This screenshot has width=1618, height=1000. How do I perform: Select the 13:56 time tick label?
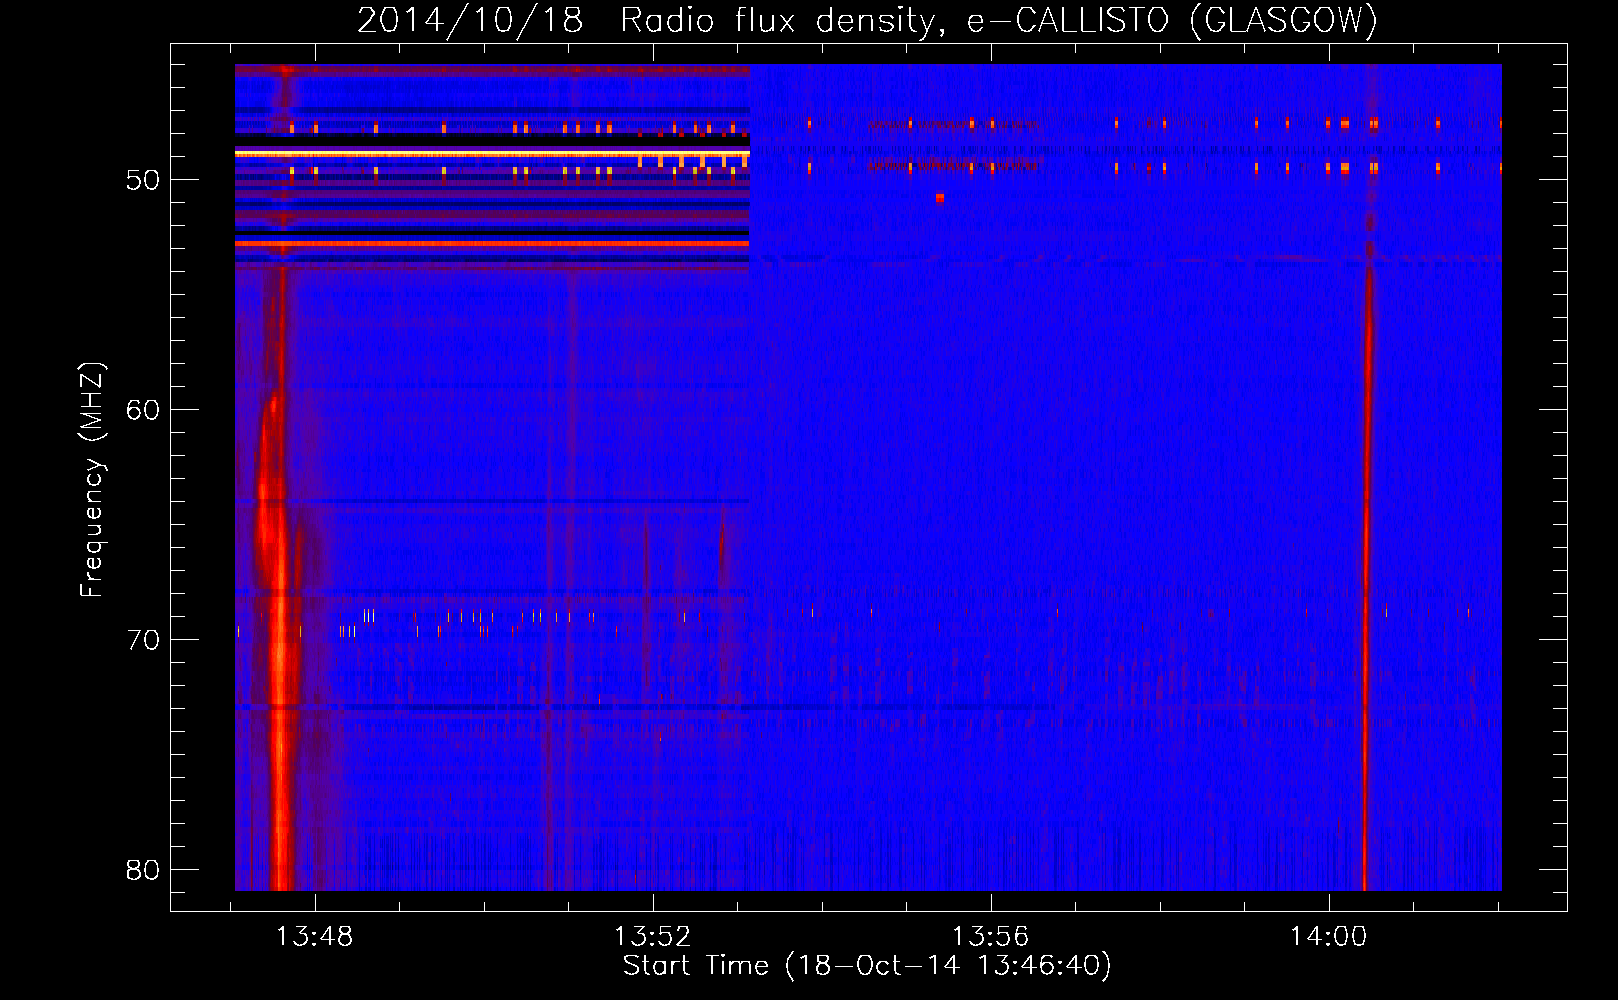tap(990, 937)
